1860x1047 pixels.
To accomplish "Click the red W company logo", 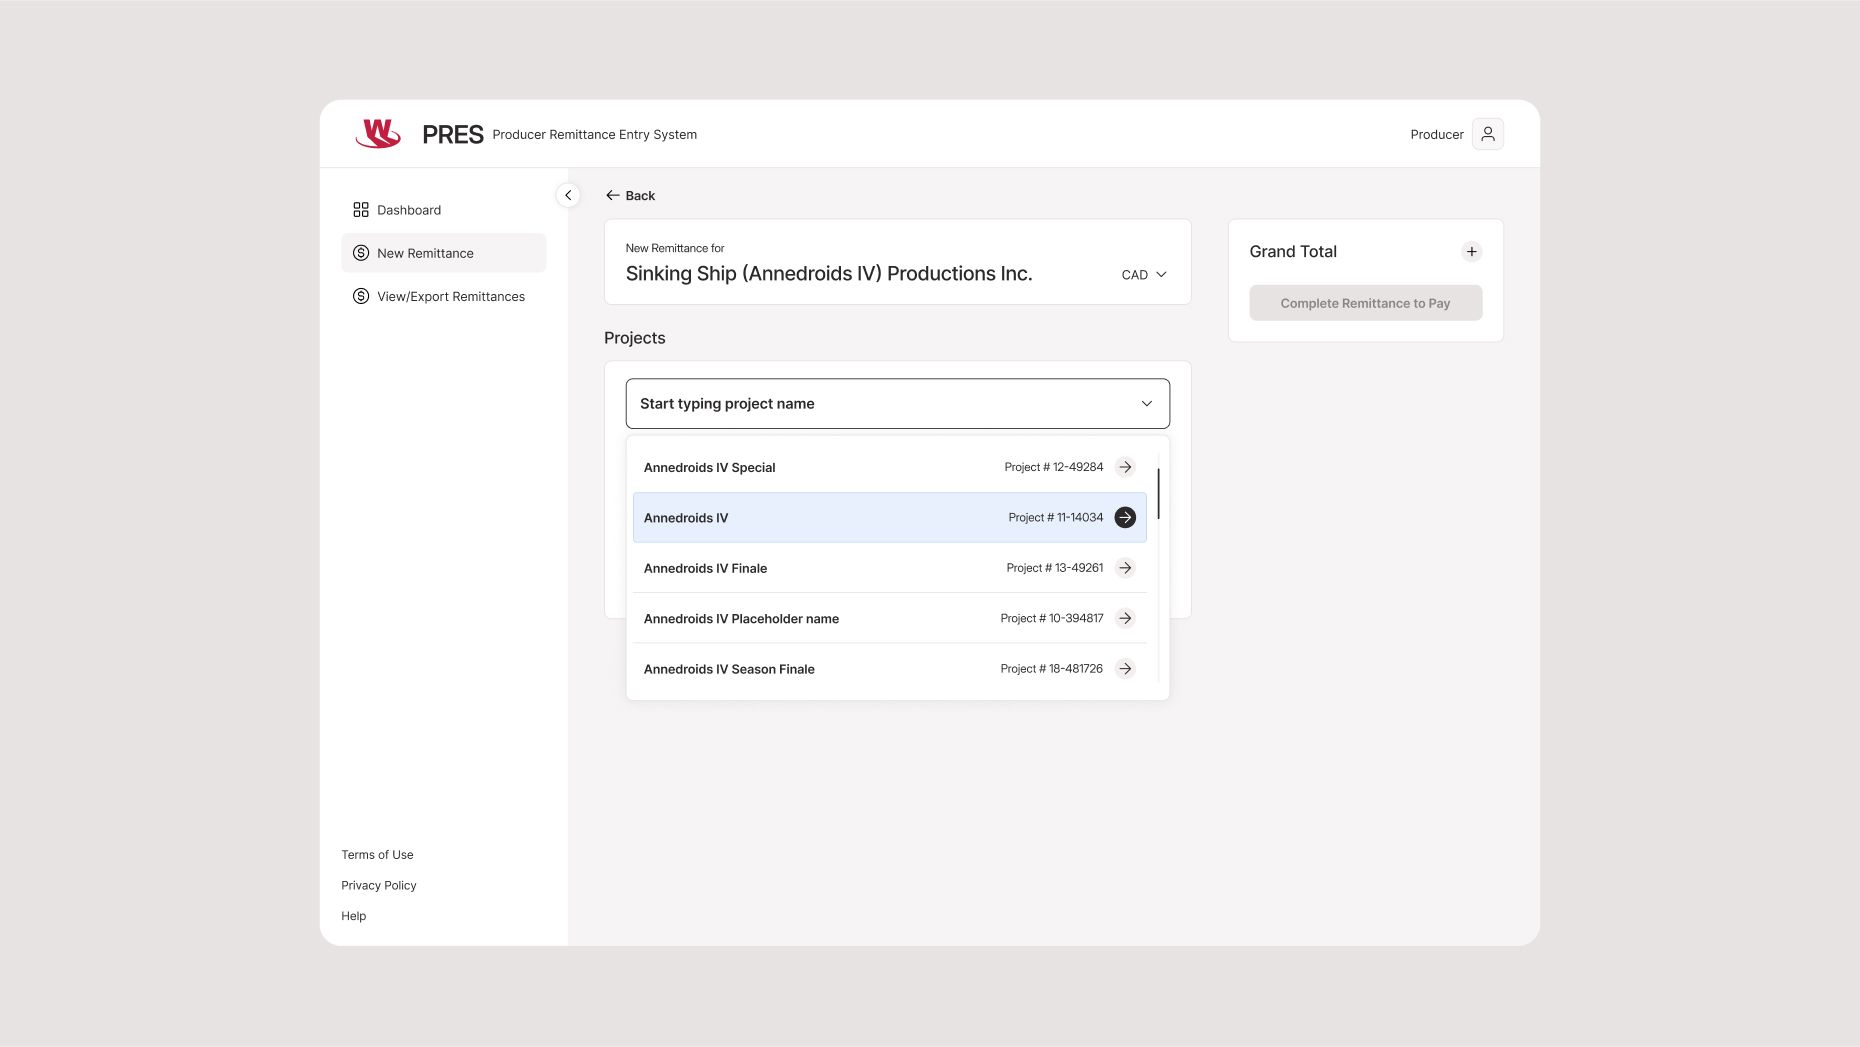I will point(378,133).
